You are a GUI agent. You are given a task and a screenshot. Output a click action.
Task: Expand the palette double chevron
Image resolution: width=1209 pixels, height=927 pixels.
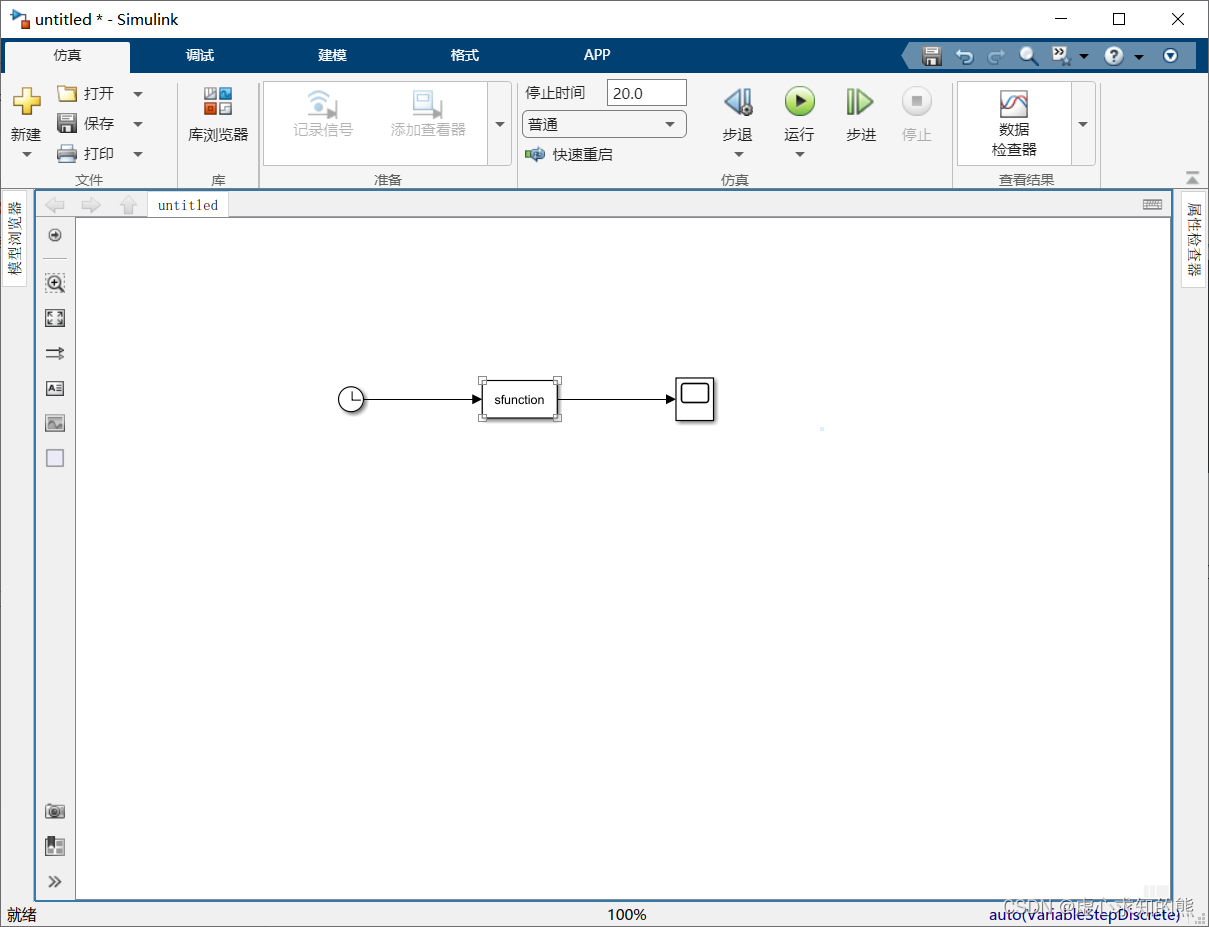(x=55, y=881)
